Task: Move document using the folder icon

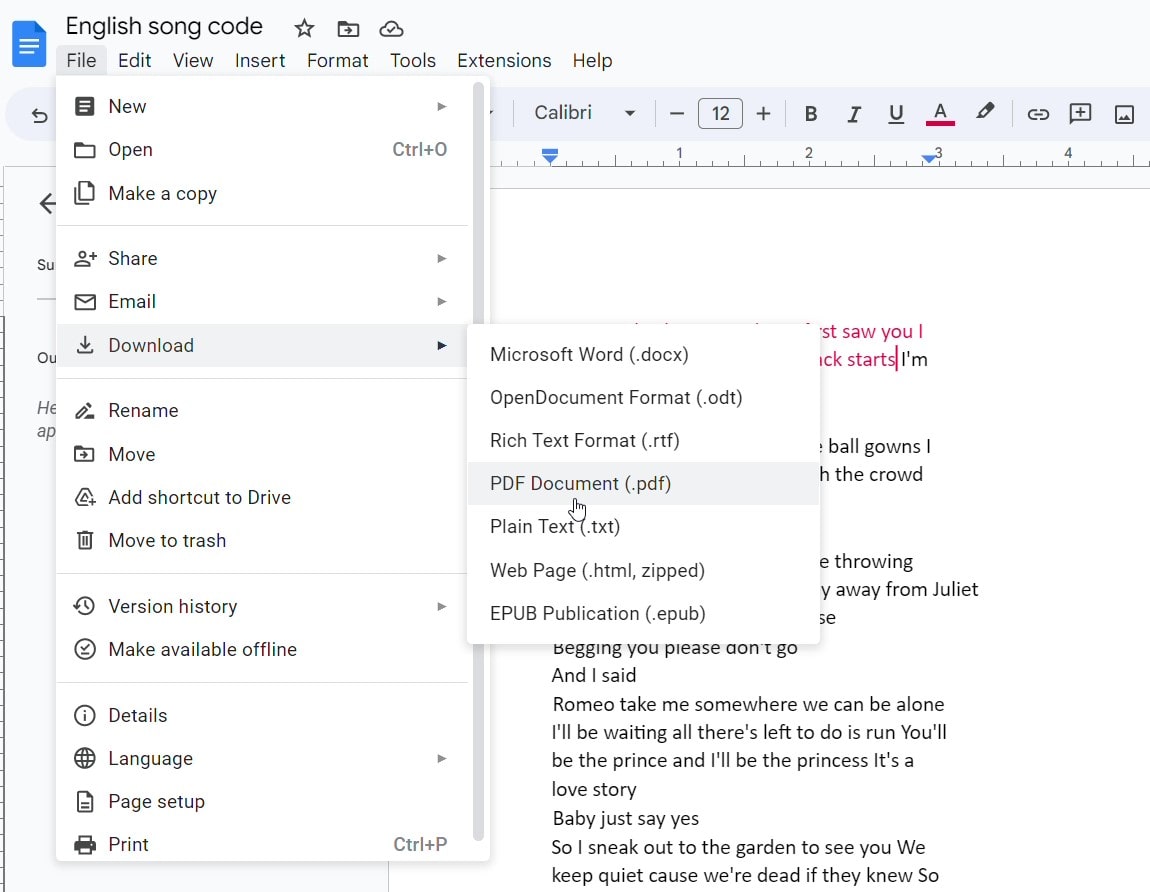Action: click(x=347, y=29)
